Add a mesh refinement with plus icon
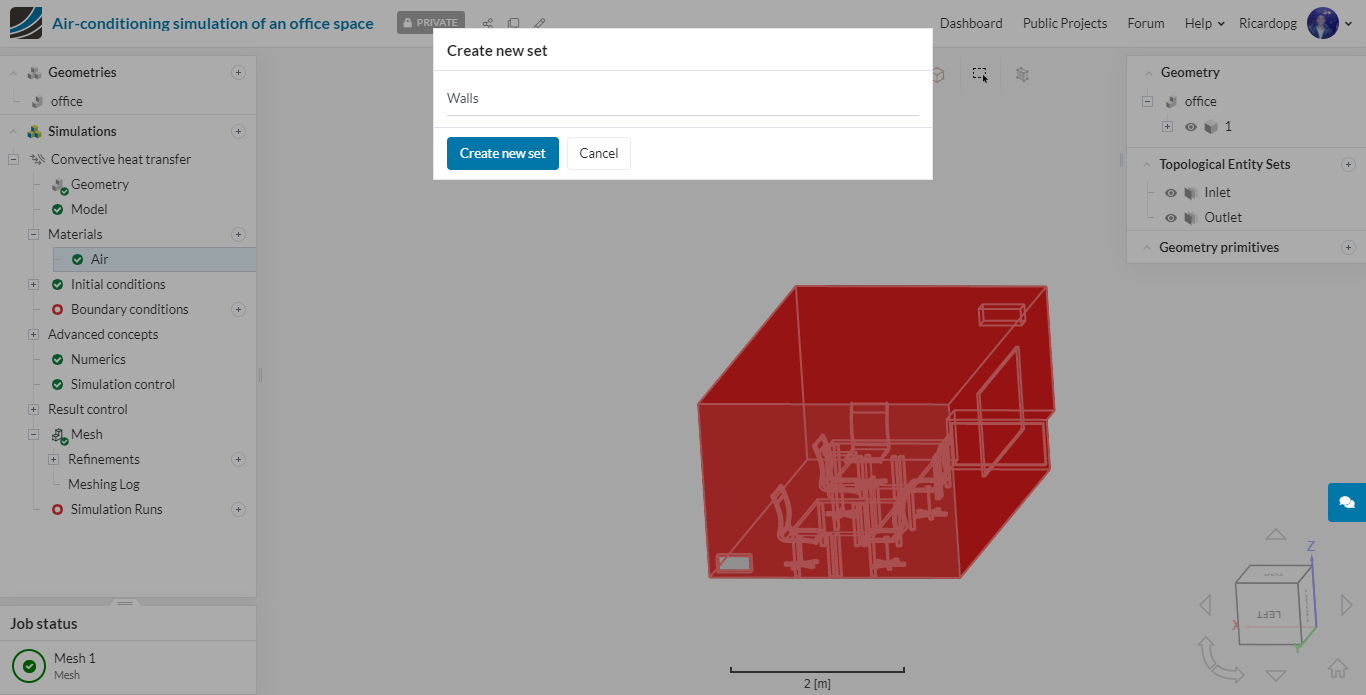 tap(238, 459)
